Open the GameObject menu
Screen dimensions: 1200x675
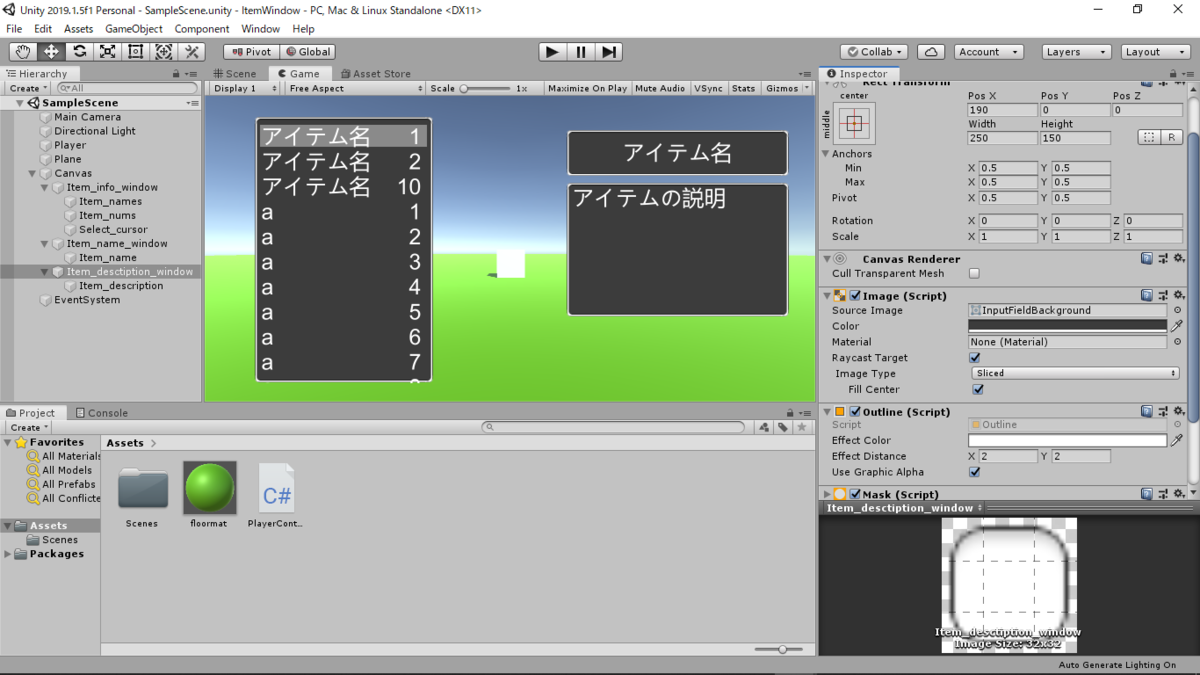[134, 29]
